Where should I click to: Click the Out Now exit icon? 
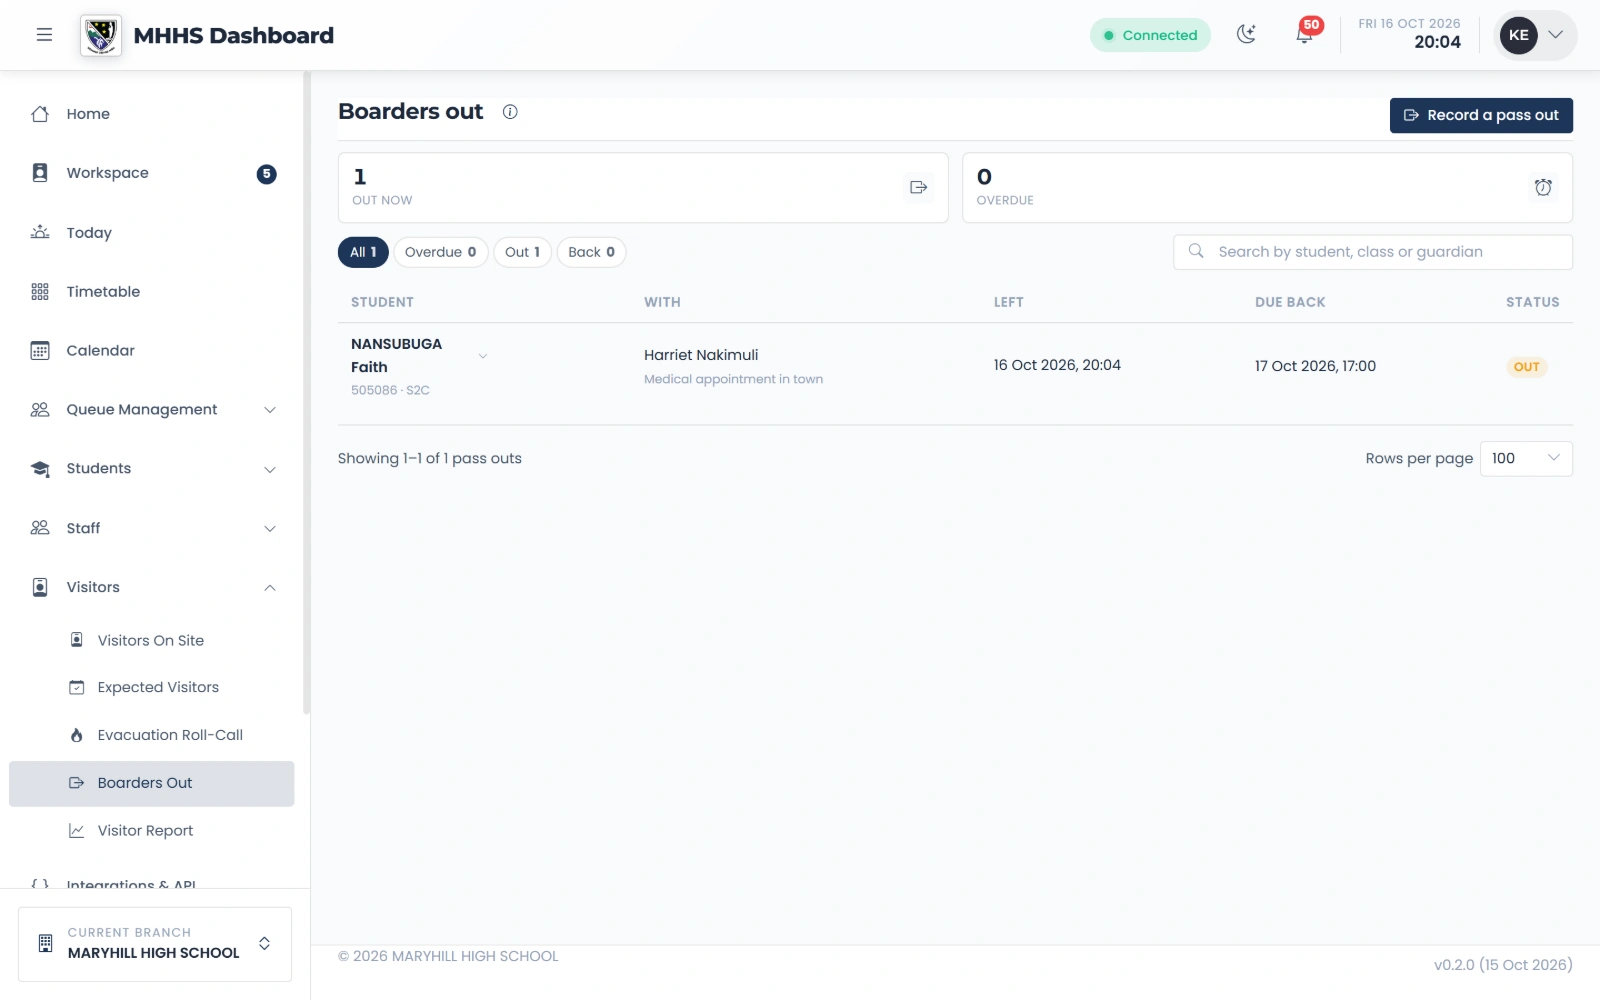918,187
